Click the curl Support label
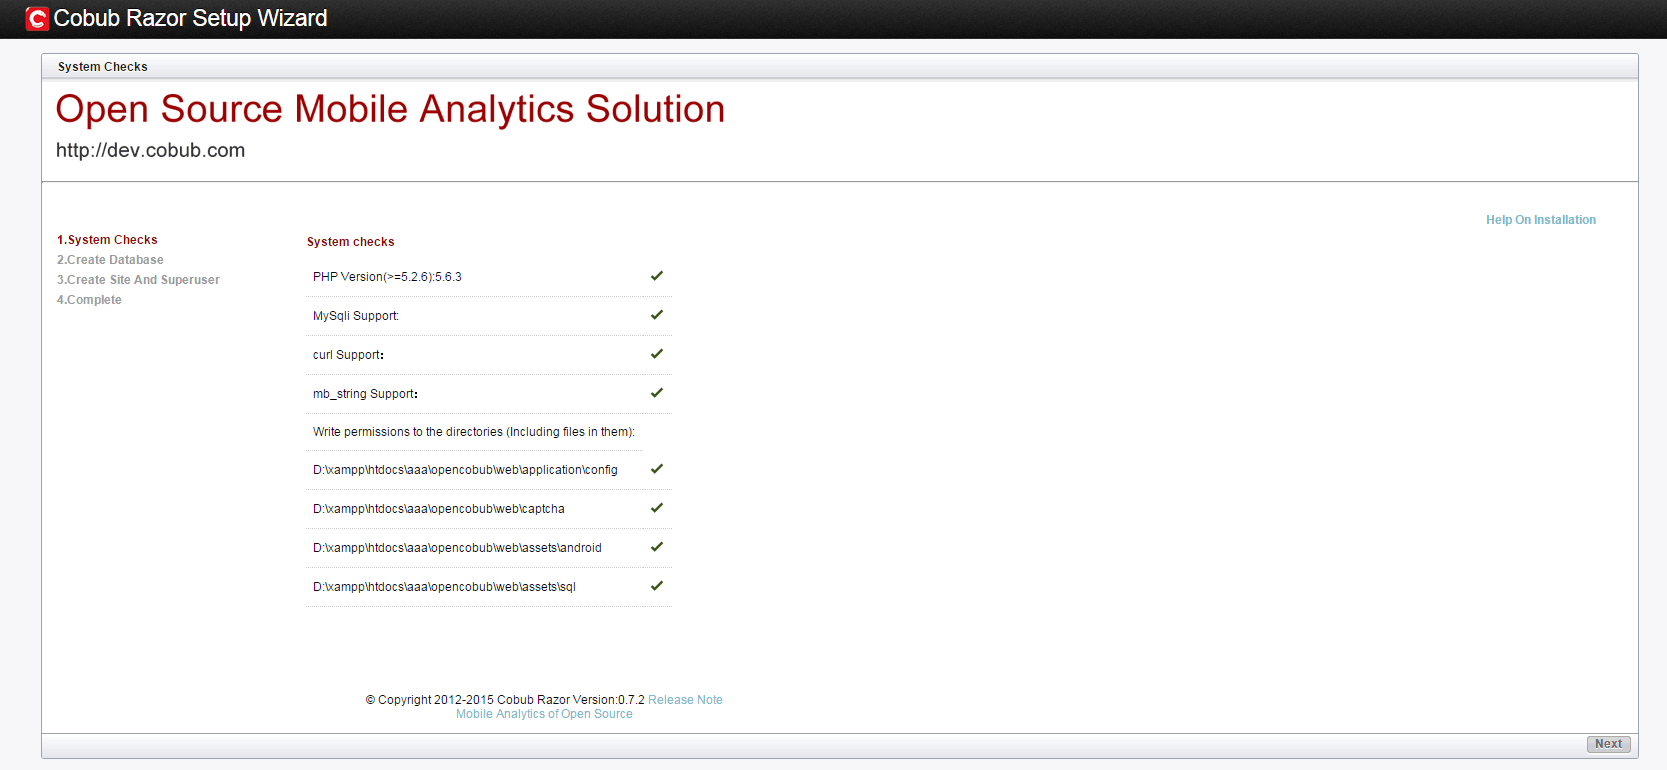The width and height of the screenshot is (1667, 770). [348, 355]
